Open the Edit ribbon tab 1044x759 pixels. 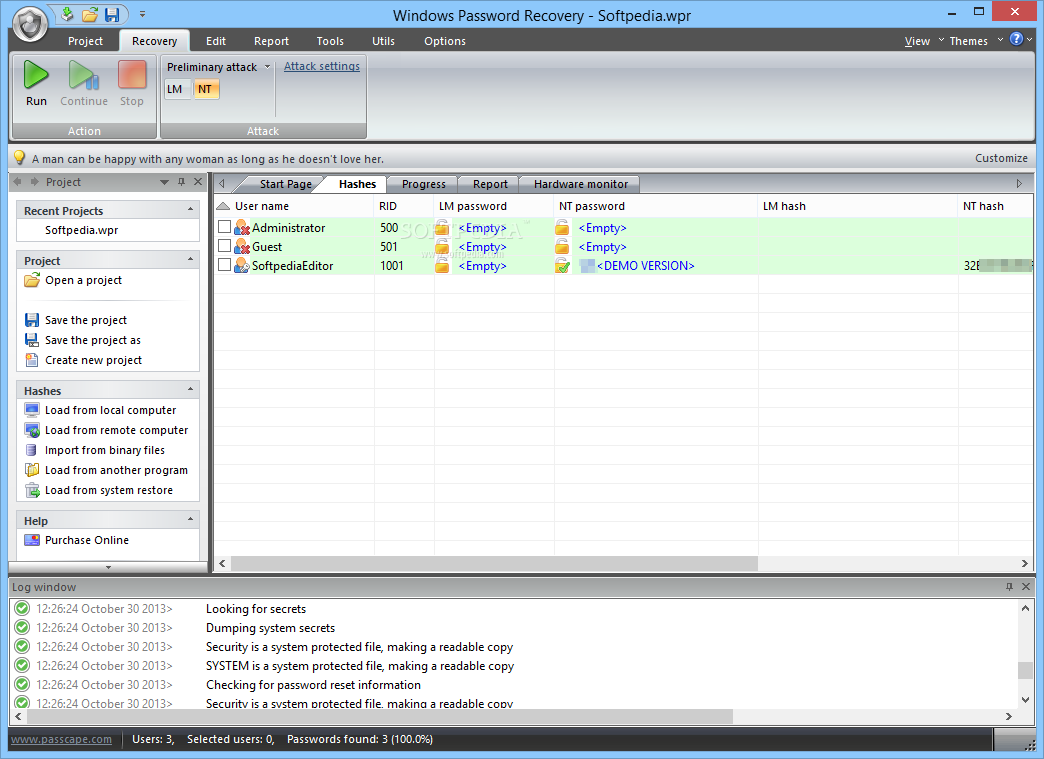(216, 41)
